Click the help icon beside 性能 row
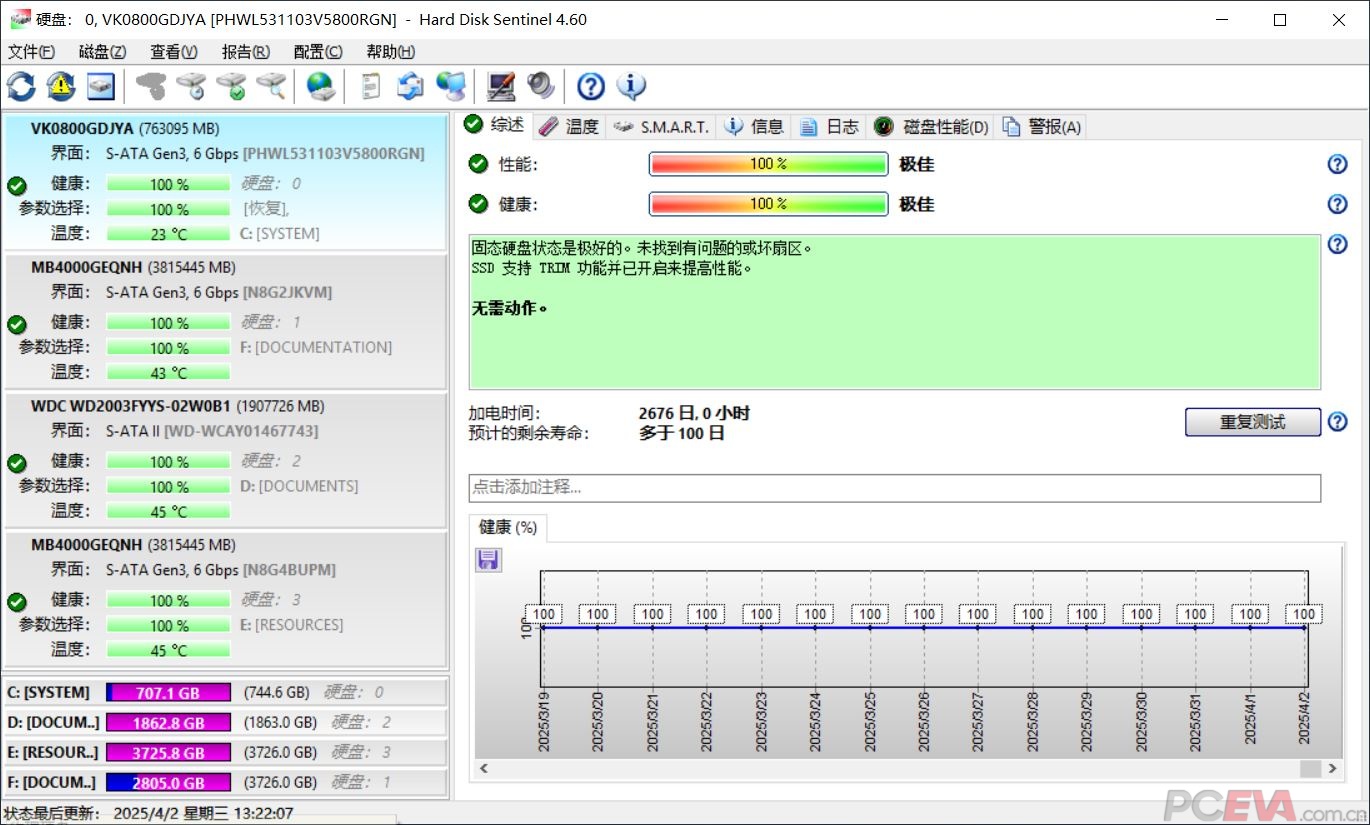The image size is (1370, 825). (x=1337, y=164)
